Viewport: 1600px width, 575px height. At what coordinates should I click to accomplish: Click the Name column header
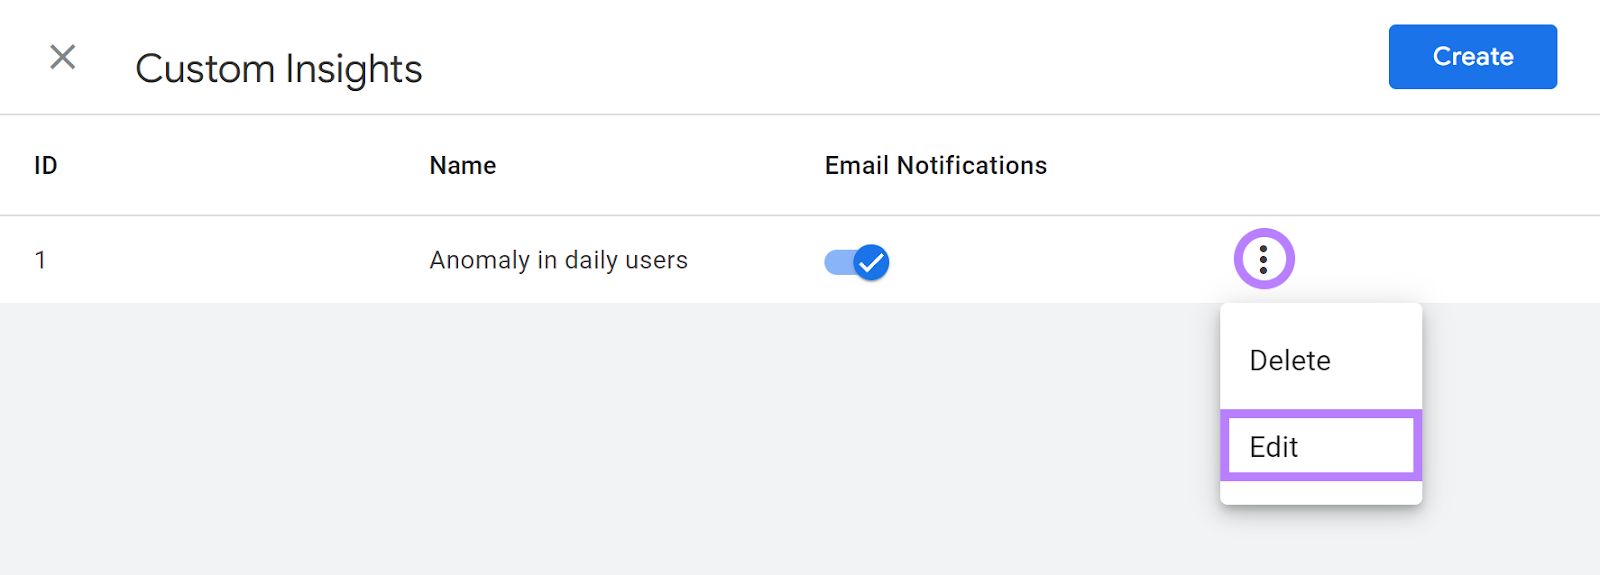click(x=462, y=166)
